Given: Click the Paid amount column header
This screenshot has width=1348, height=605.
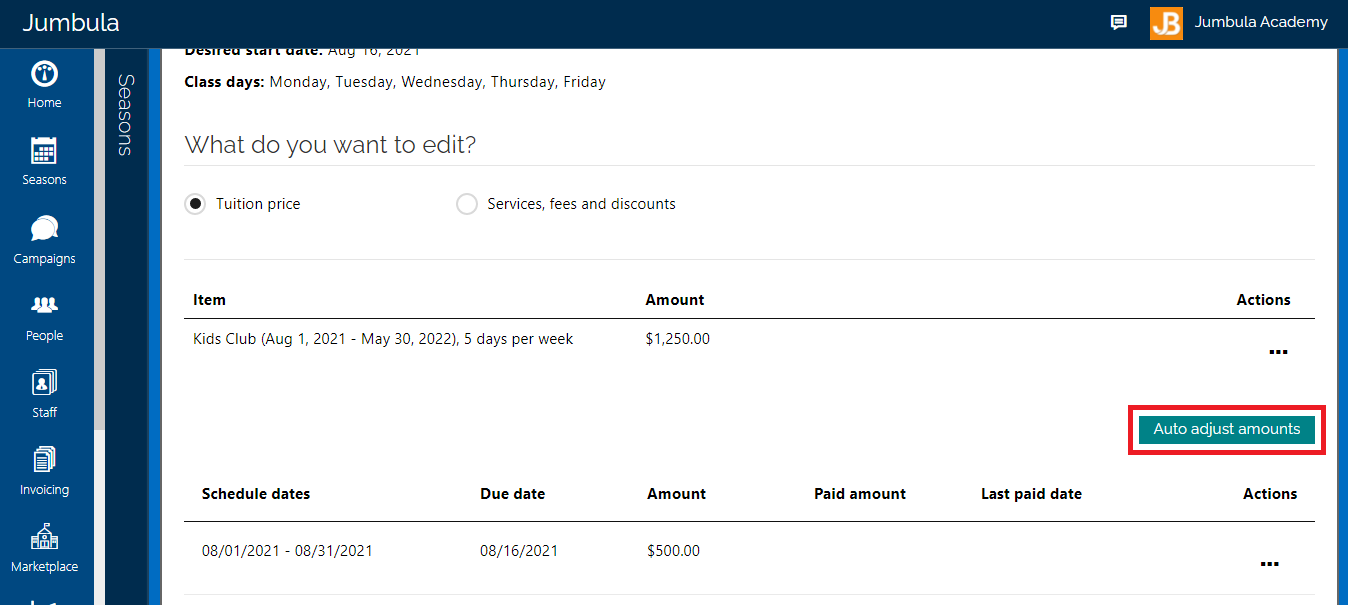Looking at the screenshot, I should tap(860, 494).
